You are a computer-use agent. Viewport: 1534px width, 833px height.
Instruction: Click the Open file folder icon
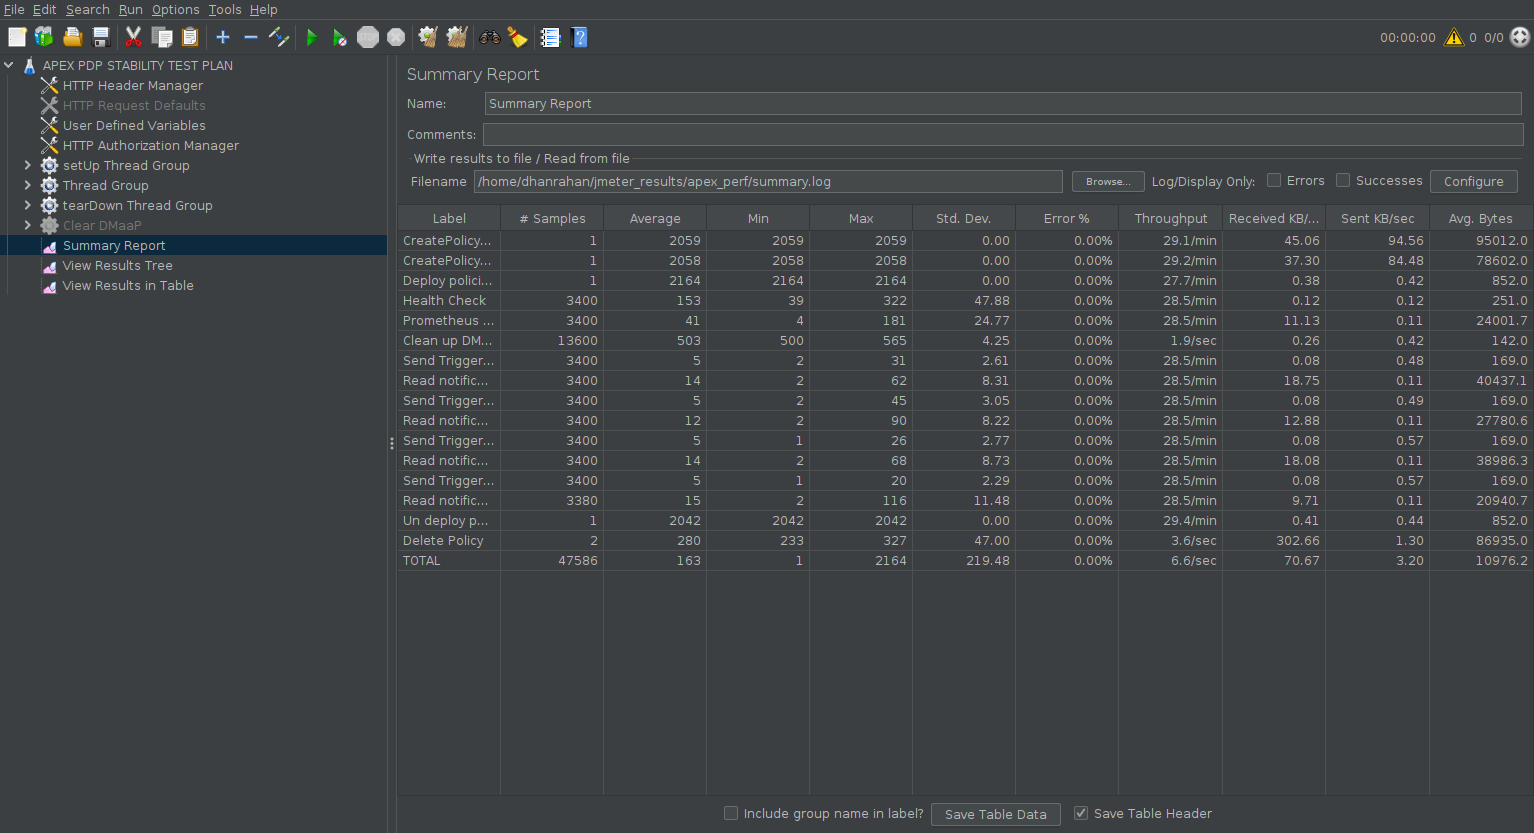[72, 37]
